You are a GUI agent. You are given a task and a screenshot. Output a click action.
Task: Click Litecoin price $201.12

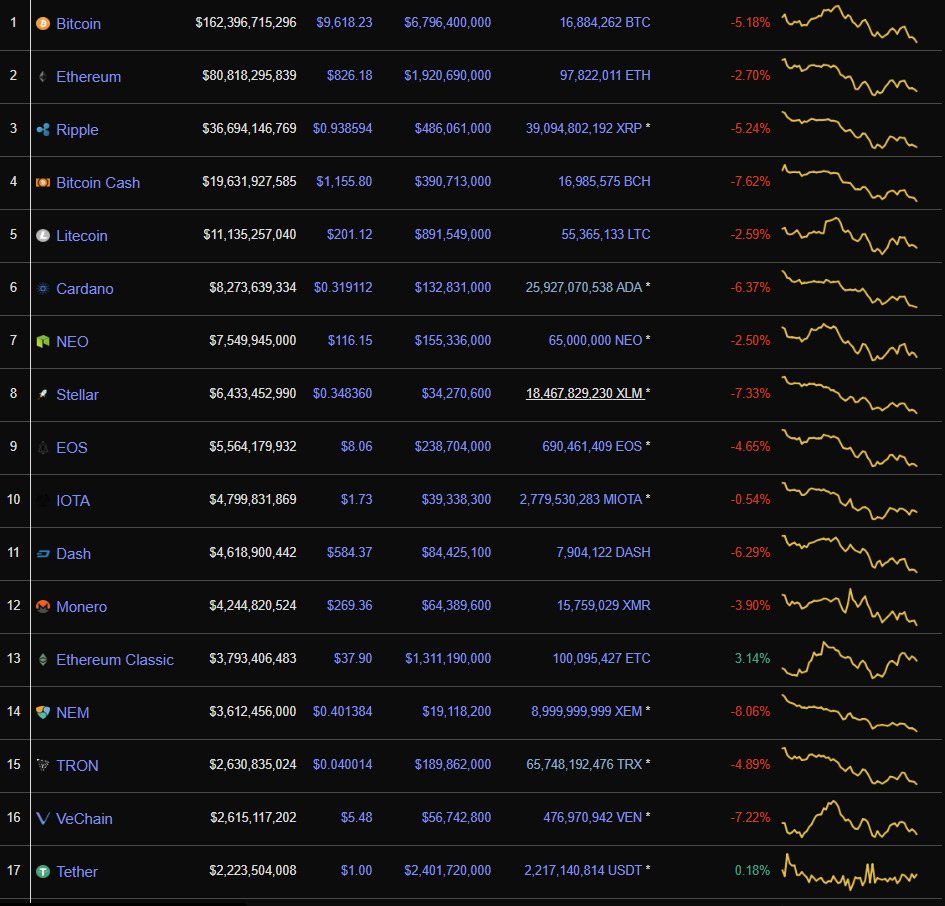point(350,234)
